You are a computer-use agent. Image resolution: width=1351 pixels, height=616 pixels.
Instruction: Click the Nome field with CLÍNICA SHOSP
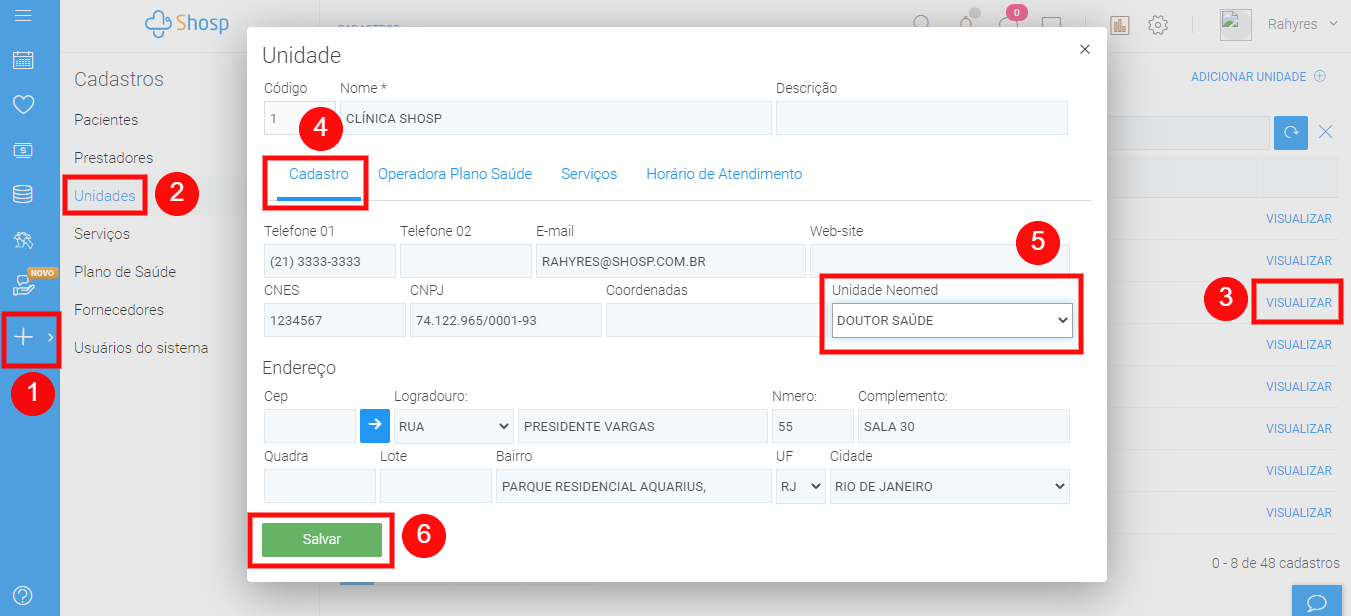(556, 118)
